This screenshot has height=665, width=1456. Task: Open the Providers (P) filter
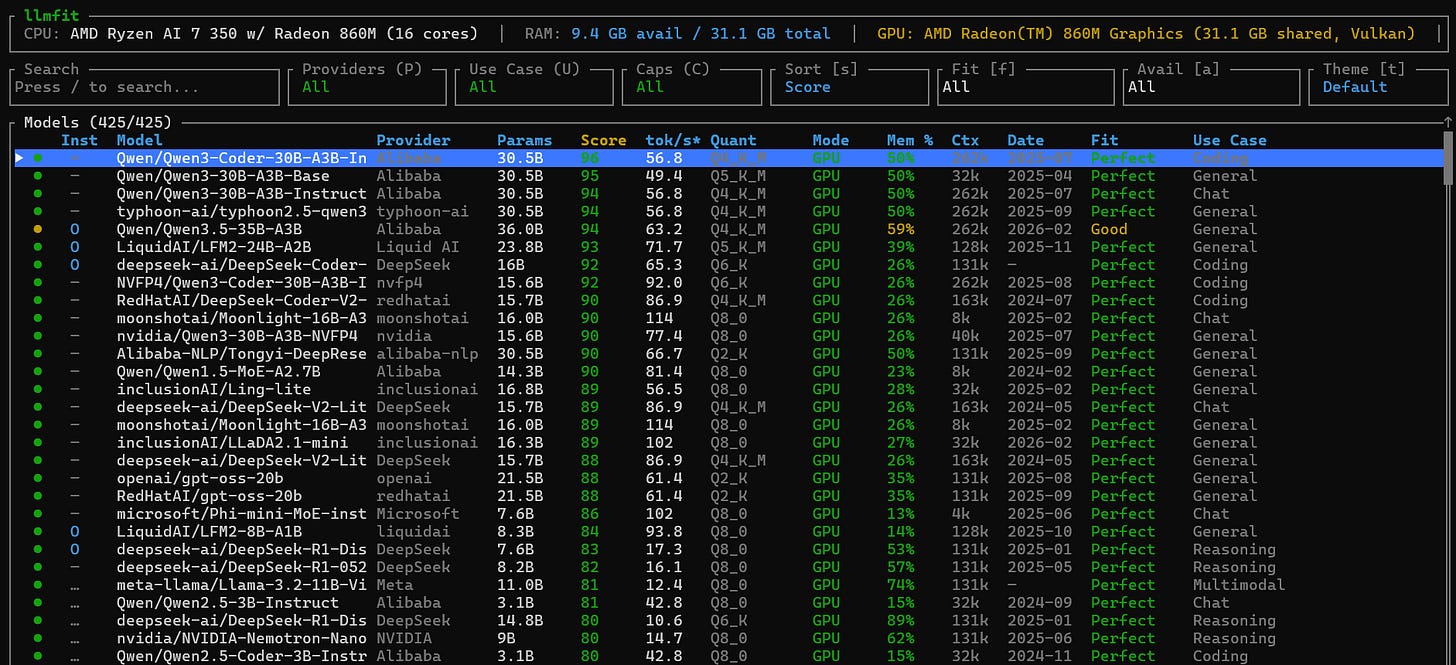coord(369,87)
